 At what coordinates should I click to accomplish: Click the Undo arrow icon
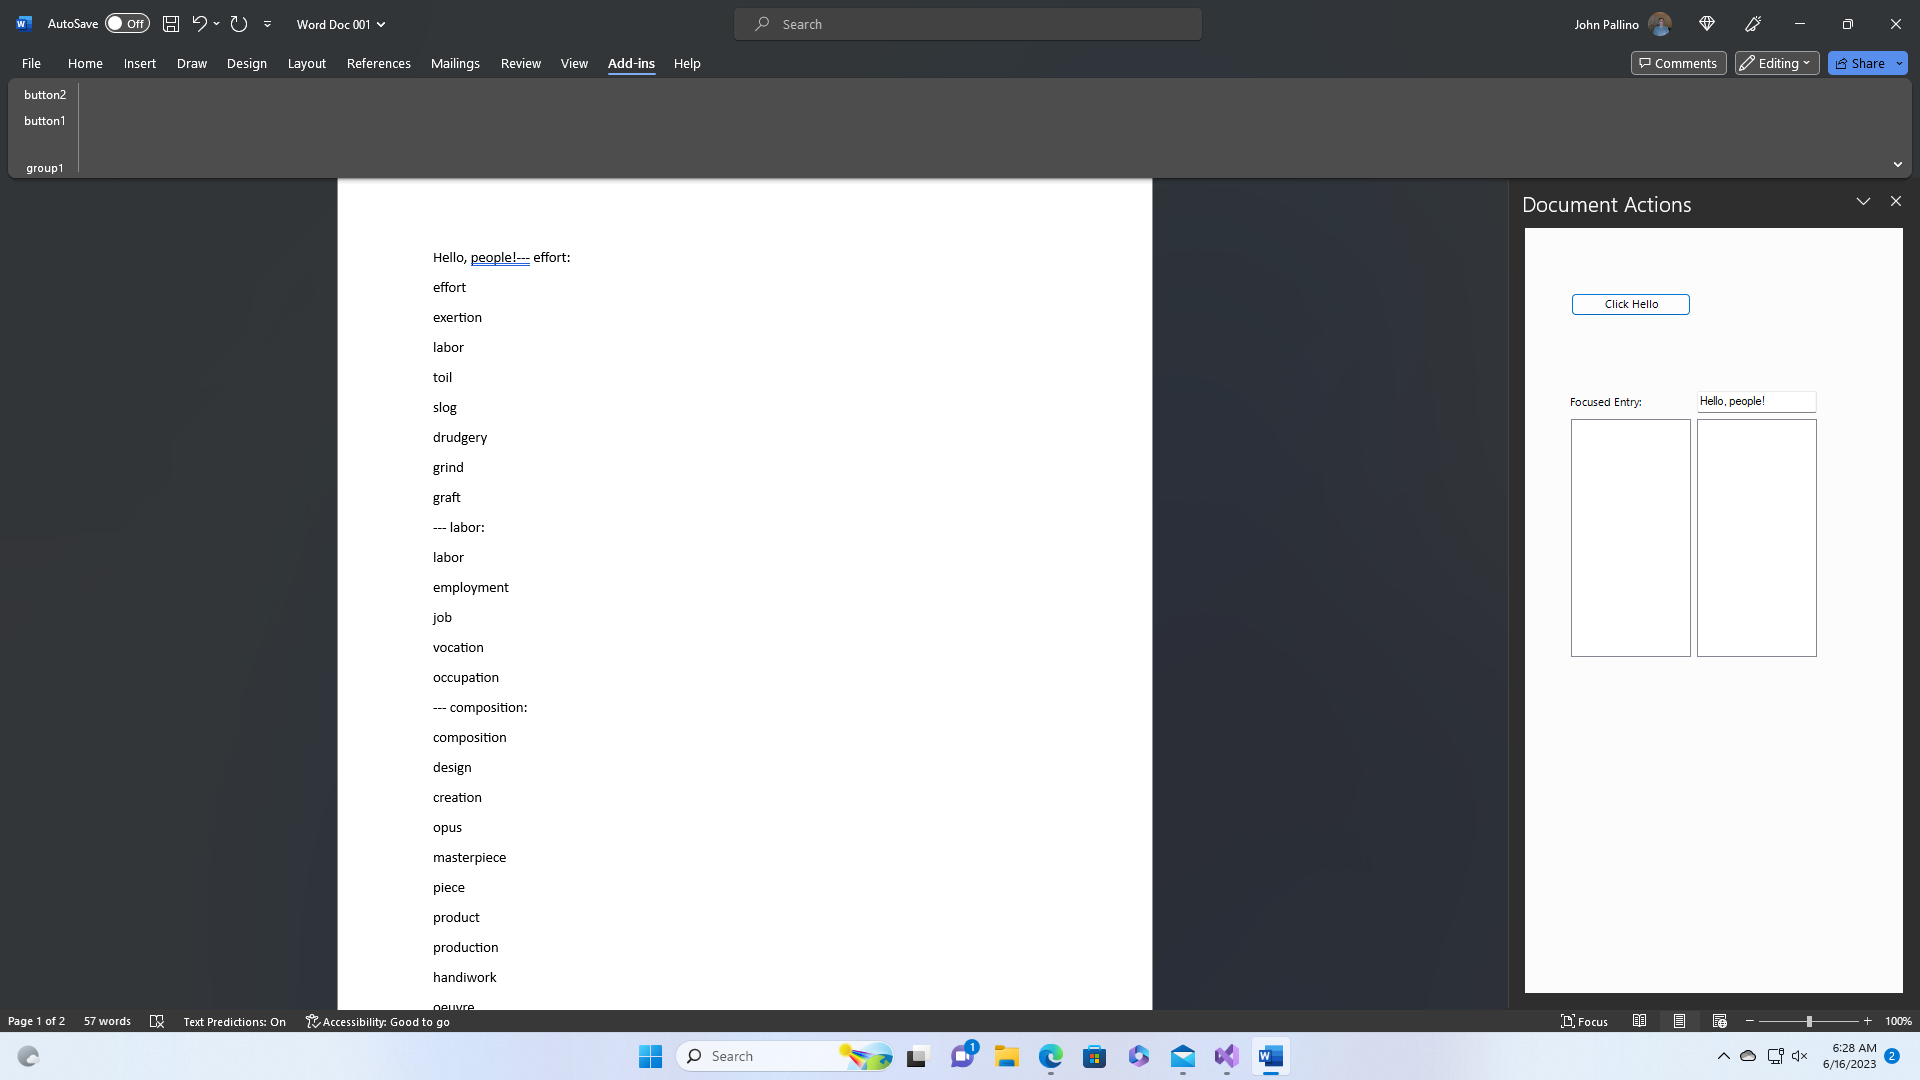point(199,23)
